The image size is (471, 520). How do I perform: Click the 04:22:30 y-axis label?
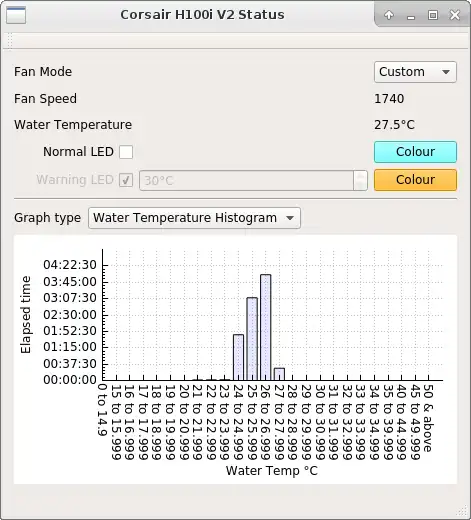pyautogui.click(x=70, y=265)
